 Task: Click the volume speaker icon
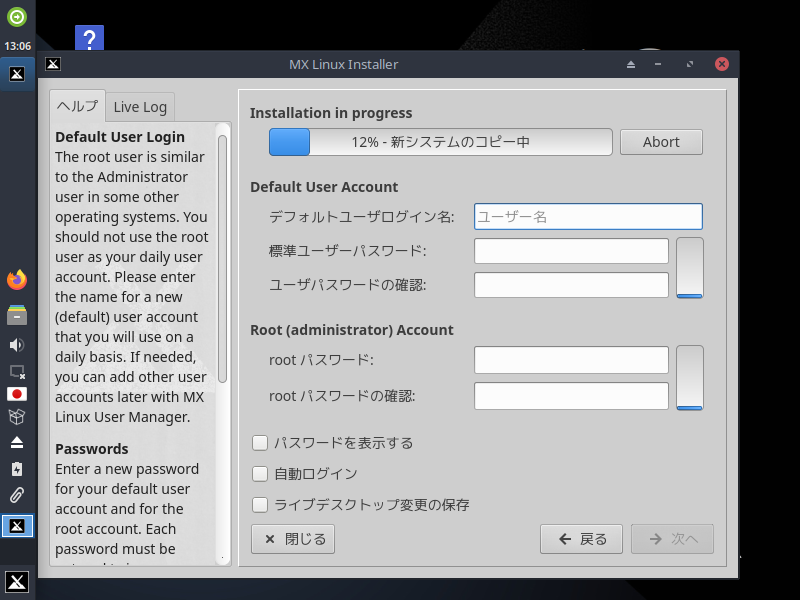[x=17, y=345]
